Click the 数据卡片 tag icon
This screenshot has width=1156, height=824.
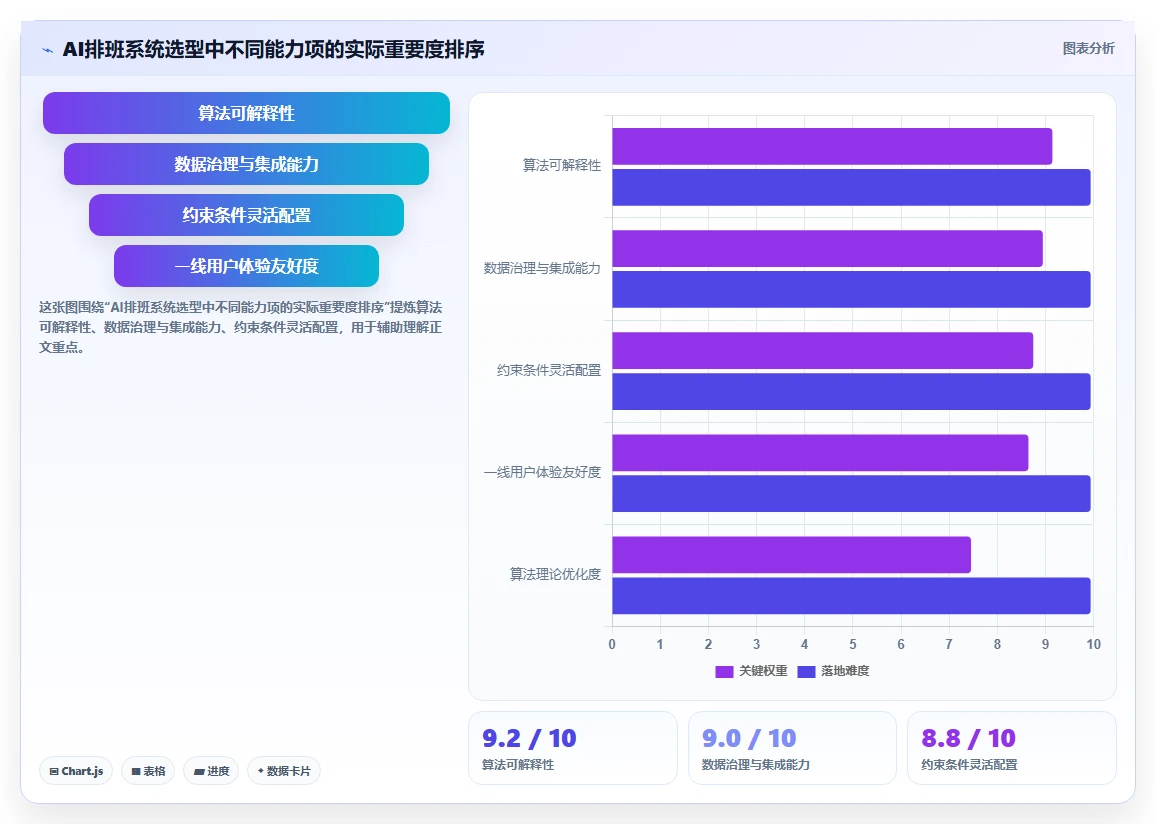[260, 771]
